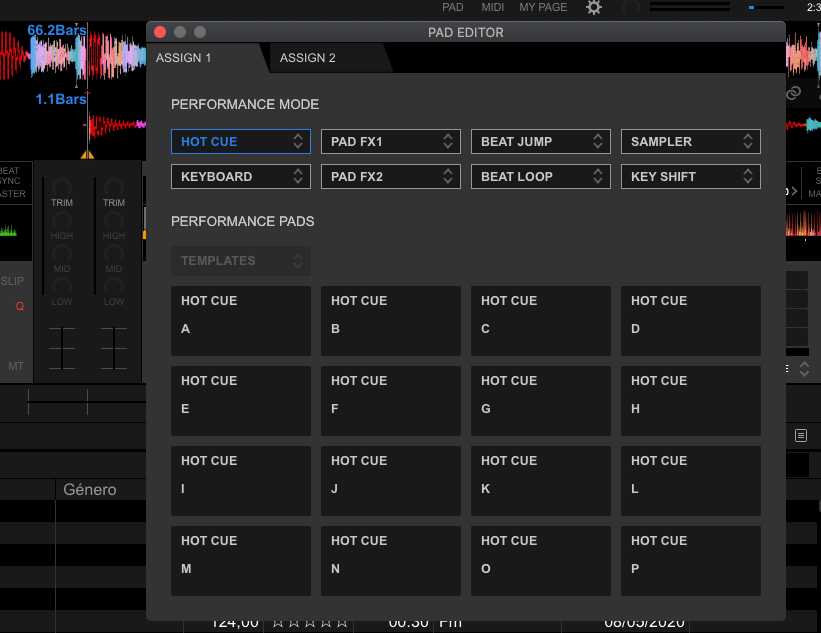
Task: Open the HOT CUE performance mode dropdown
Action: click(x=241, y=141)
